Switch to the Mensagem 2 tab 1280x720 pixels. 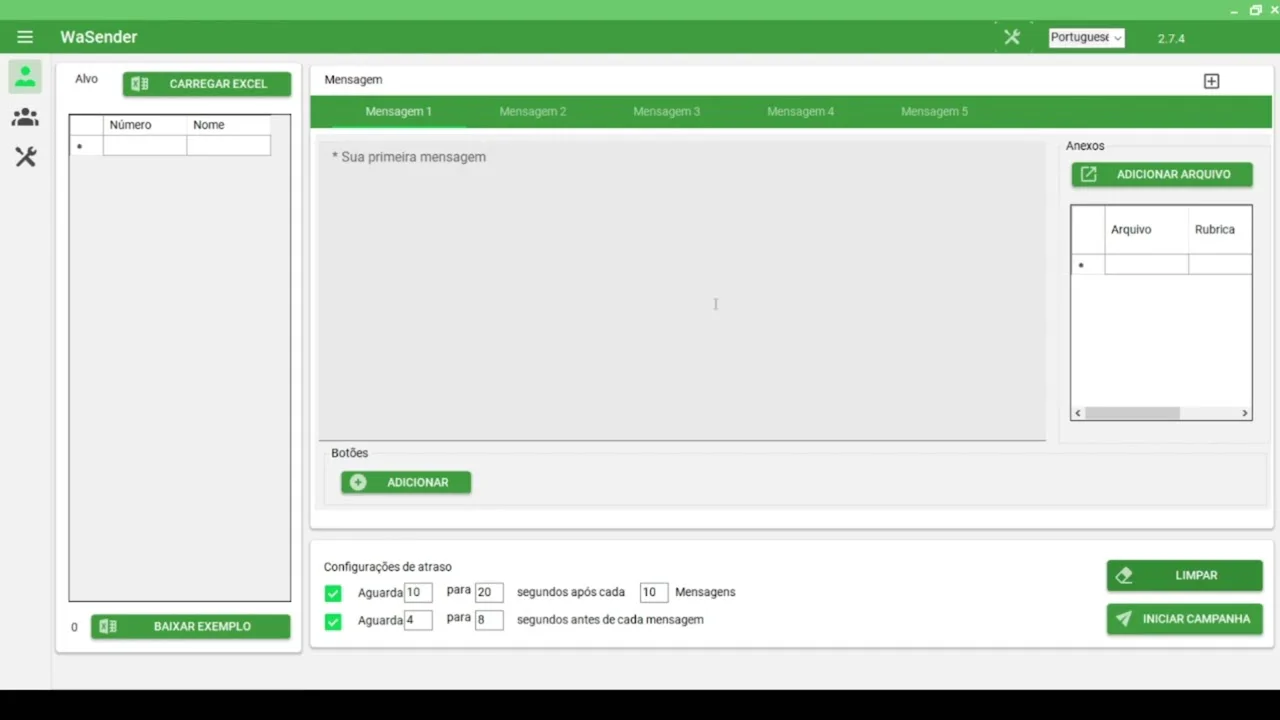click(x=532, y=111)
